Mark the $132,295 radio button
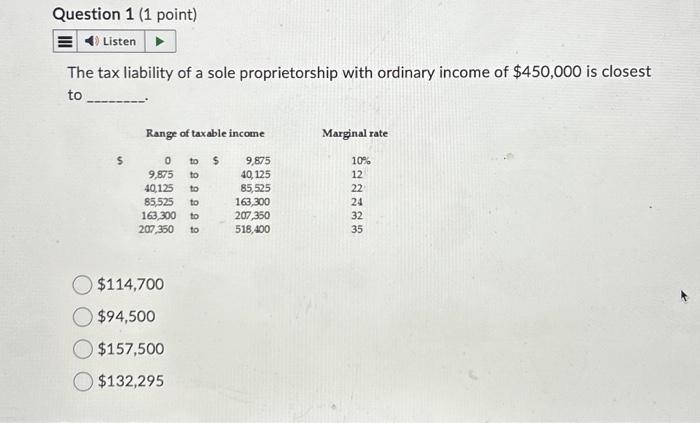The height and width of the screenshot is (423, 700). click(x=83, y=382)
